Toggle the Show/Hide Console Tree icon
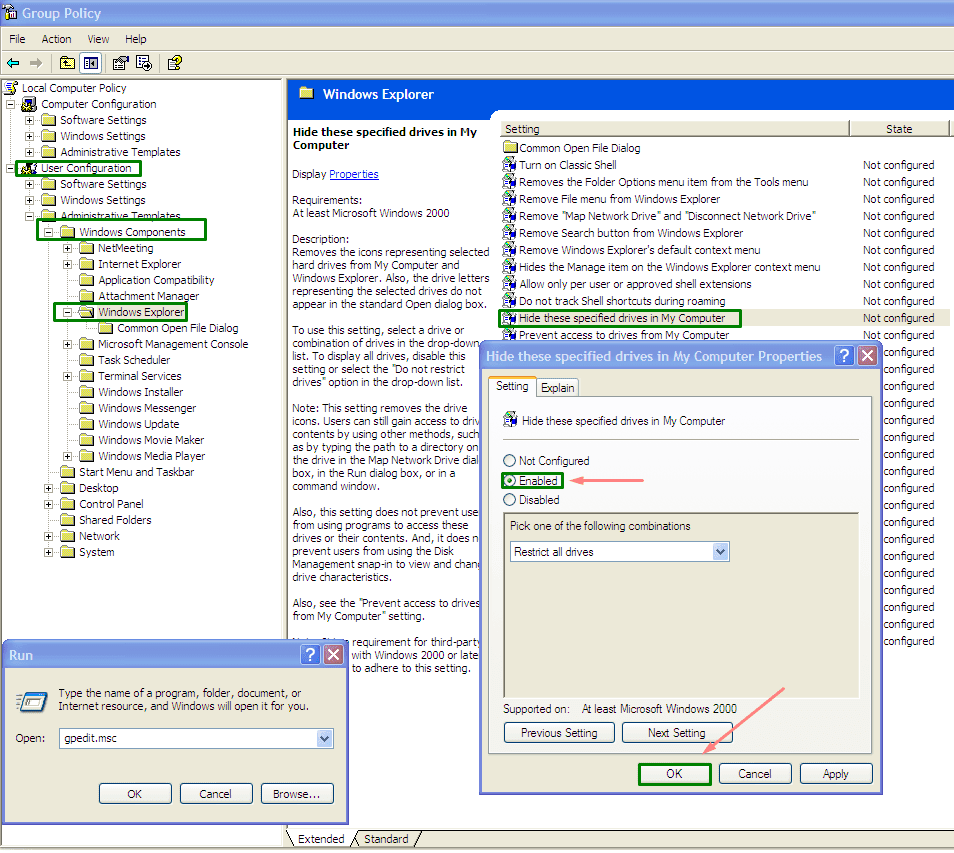The width and height of the screenshot is (954, 853). tap(91, 63)
